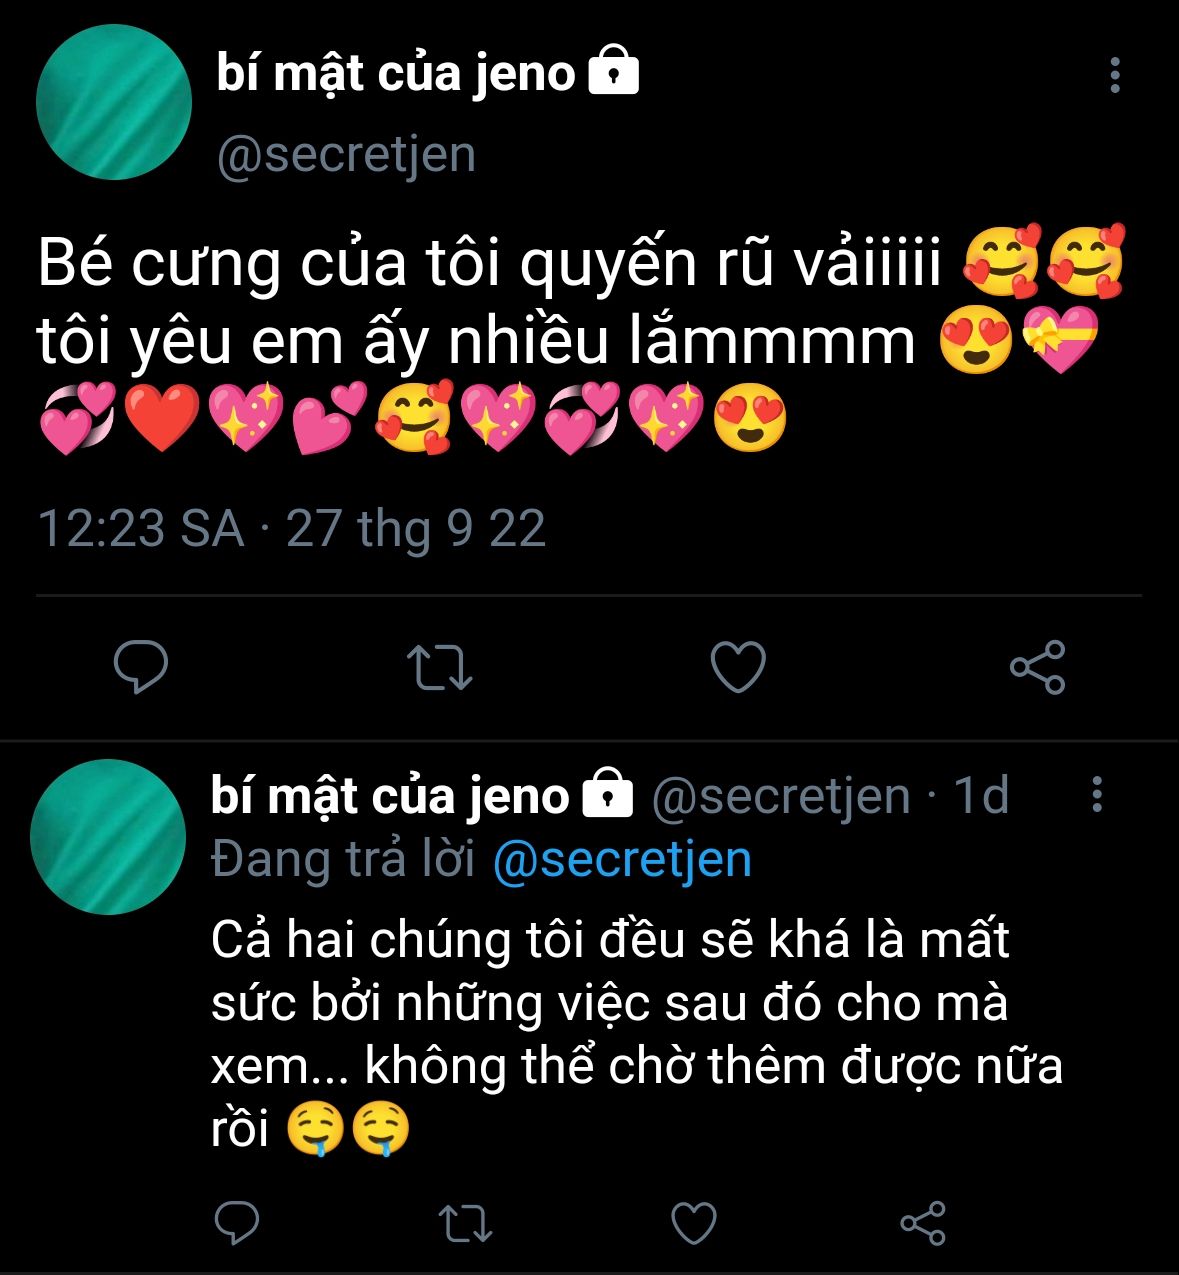Screen dimensions: 1179x1275
Task: View timestamp 12:23 SA · 27 thg 9 22
Action: tap(291, 528)
